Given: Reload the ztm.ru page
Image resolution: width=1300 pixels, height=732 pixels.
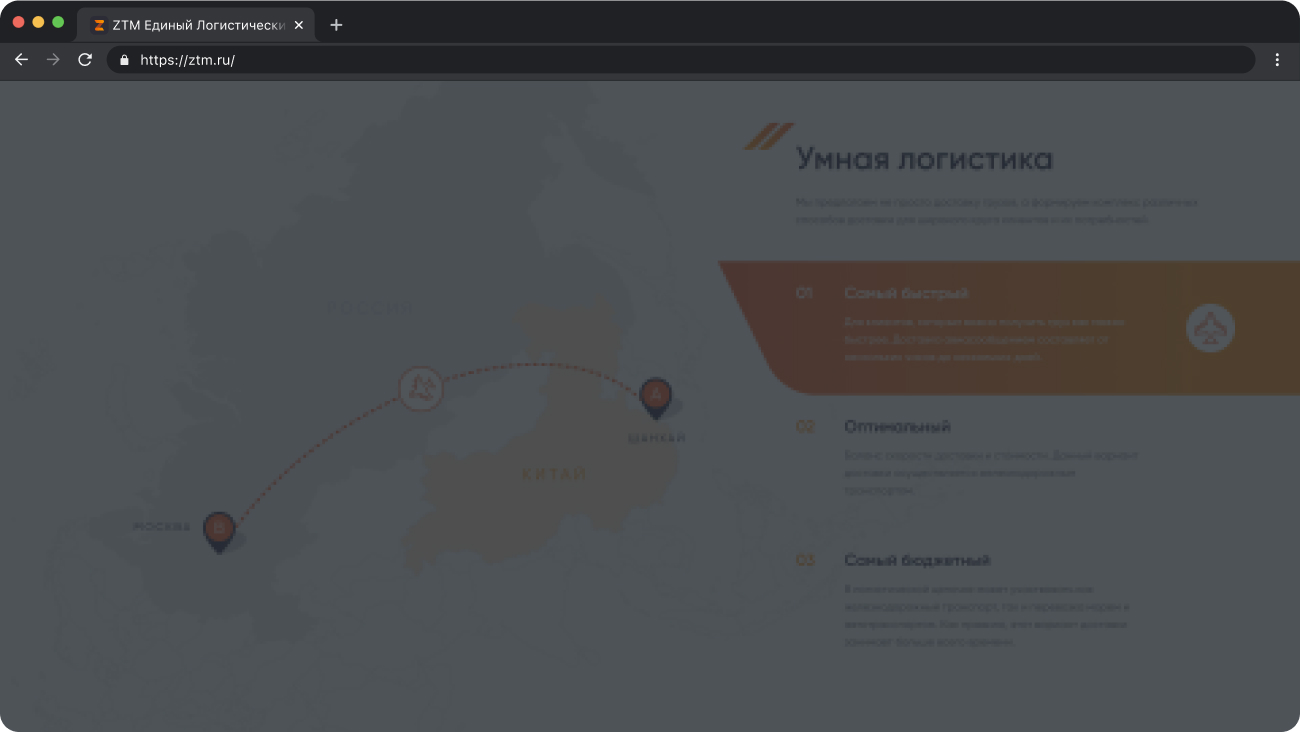Looking at the screenshot, I should pyautogui.click(x=85, y=60).
